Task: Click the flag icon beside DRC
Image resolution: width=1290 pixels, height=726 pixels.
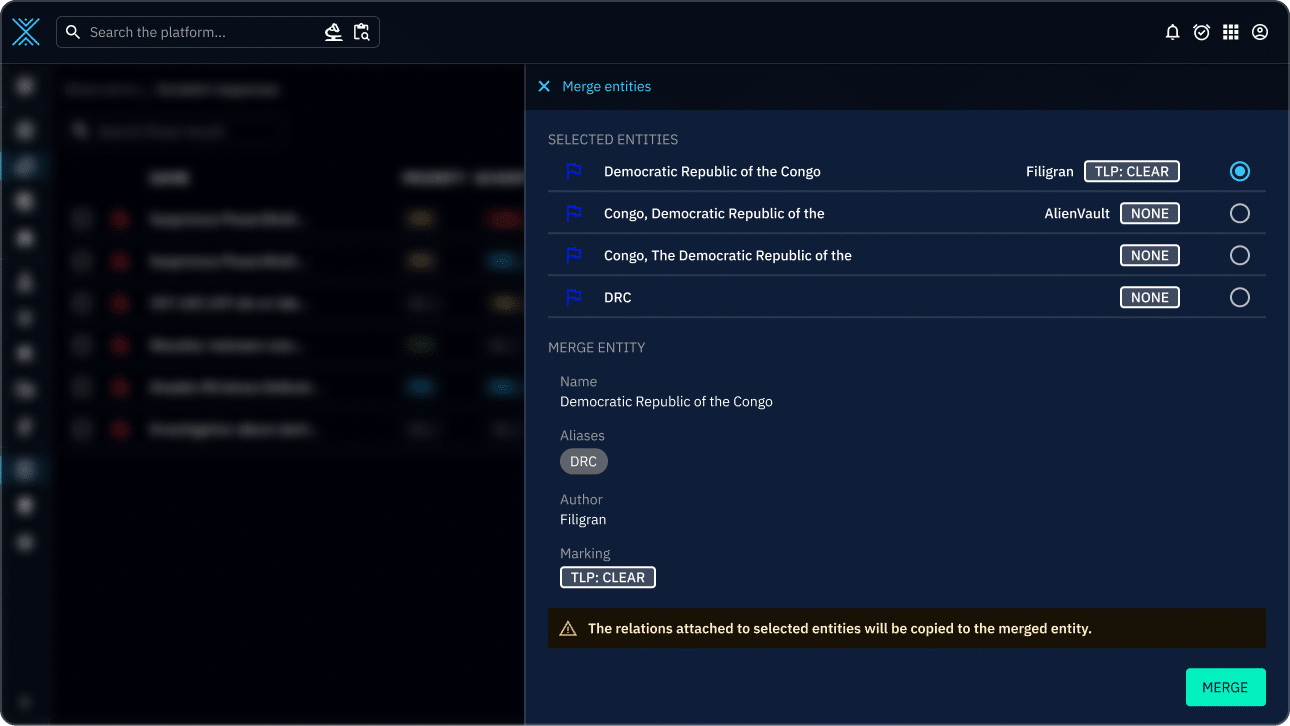Action: coord(574,298)
